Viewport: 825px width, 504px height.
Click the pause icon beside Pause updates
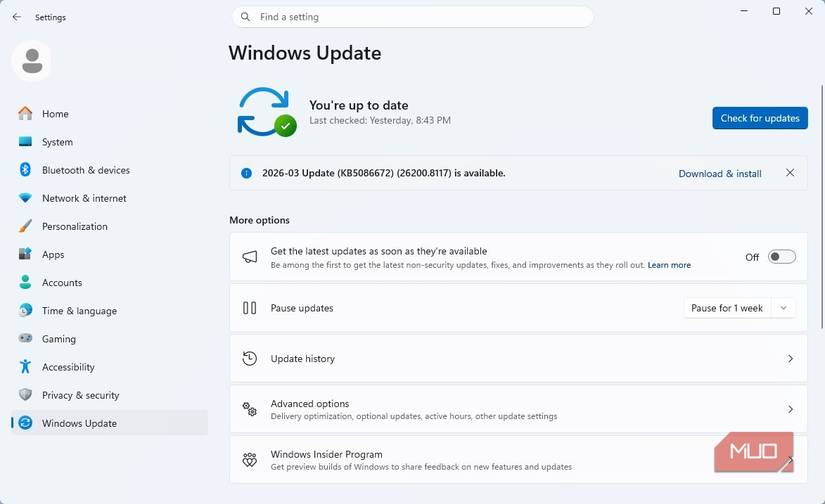point(249,308)
